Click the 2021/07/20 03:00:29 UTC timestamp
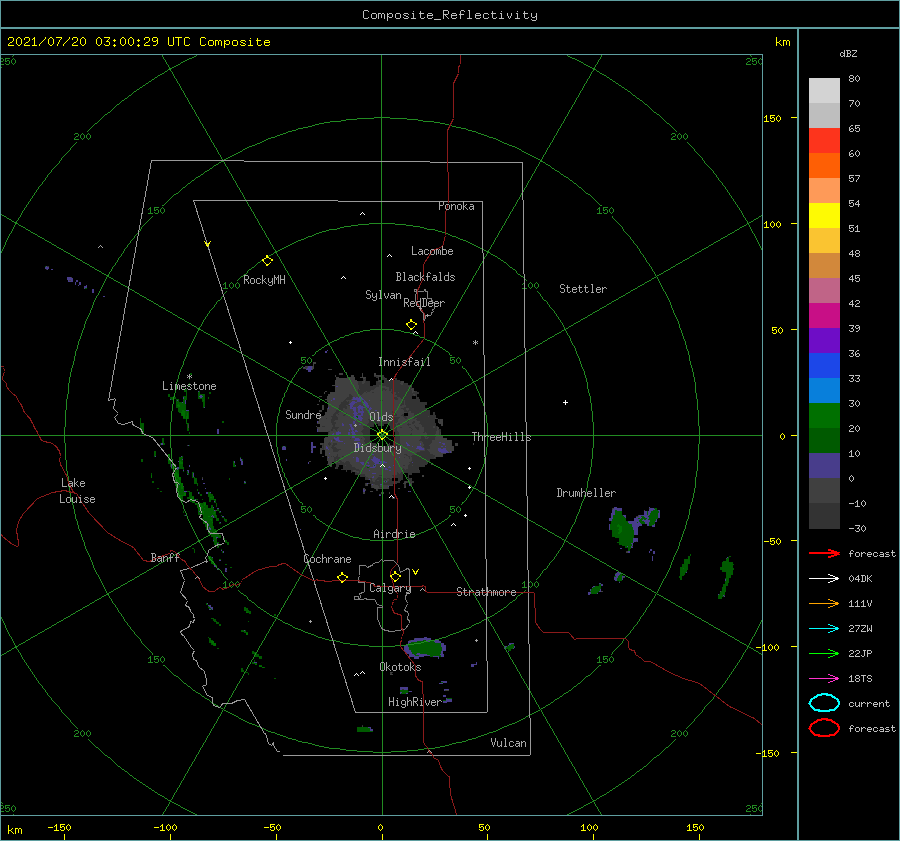The height and width of the screenshot is (841, 900). point(99,42)
